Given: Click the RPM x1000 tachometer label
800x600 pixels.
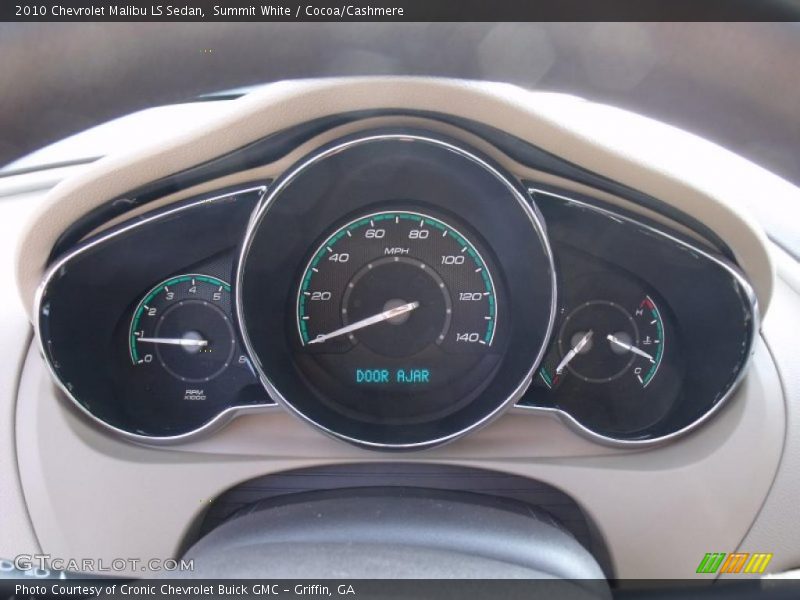Looking at the screenshot, I should tap(195, 394).
